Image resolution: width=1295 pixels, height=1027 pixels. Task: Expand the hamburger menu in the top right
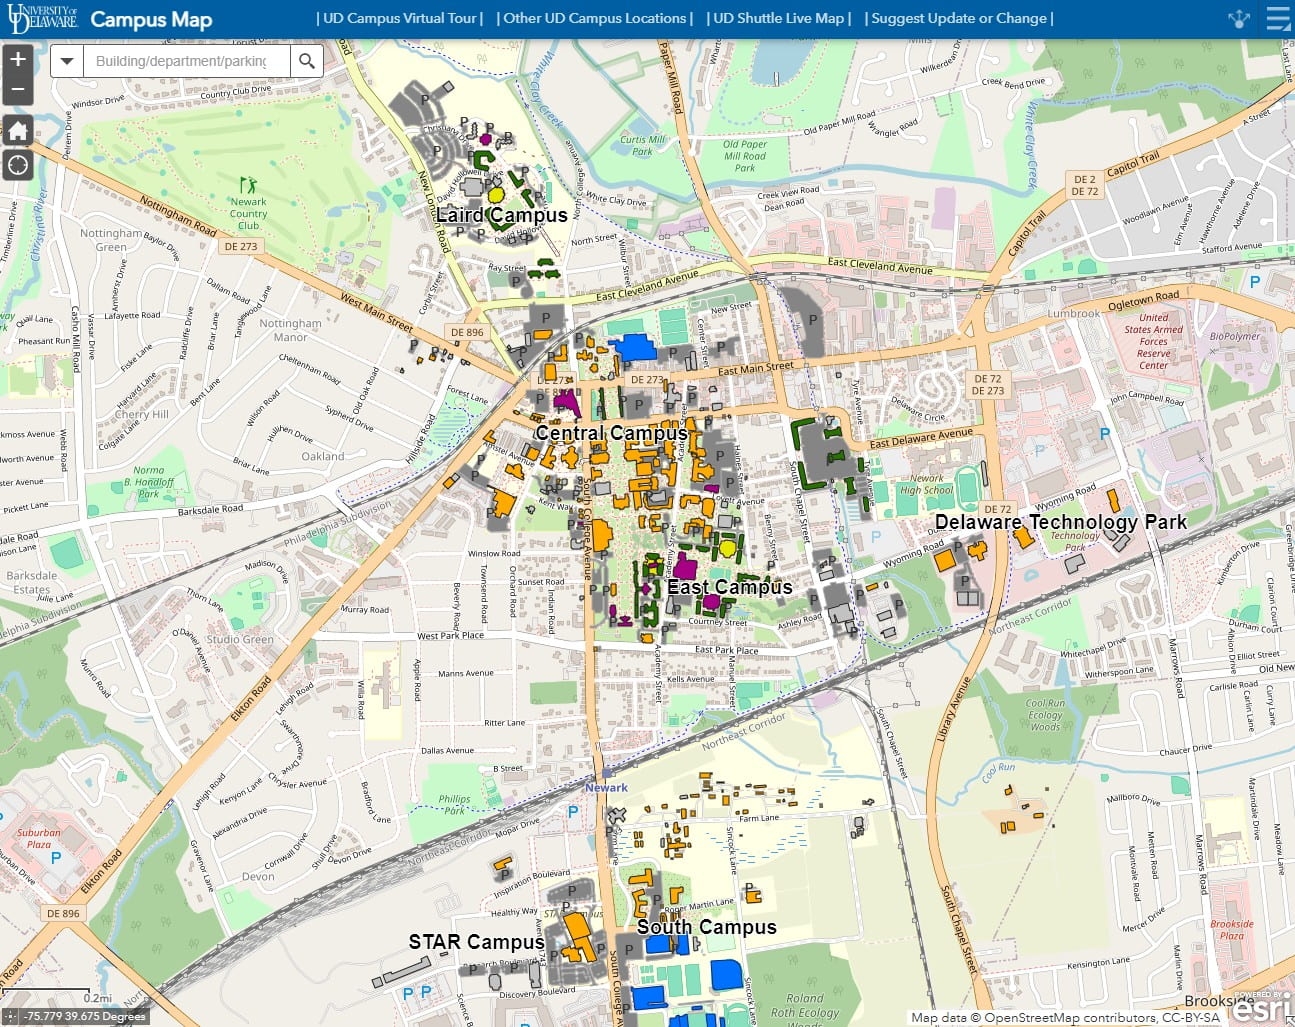pos(1277,18)
